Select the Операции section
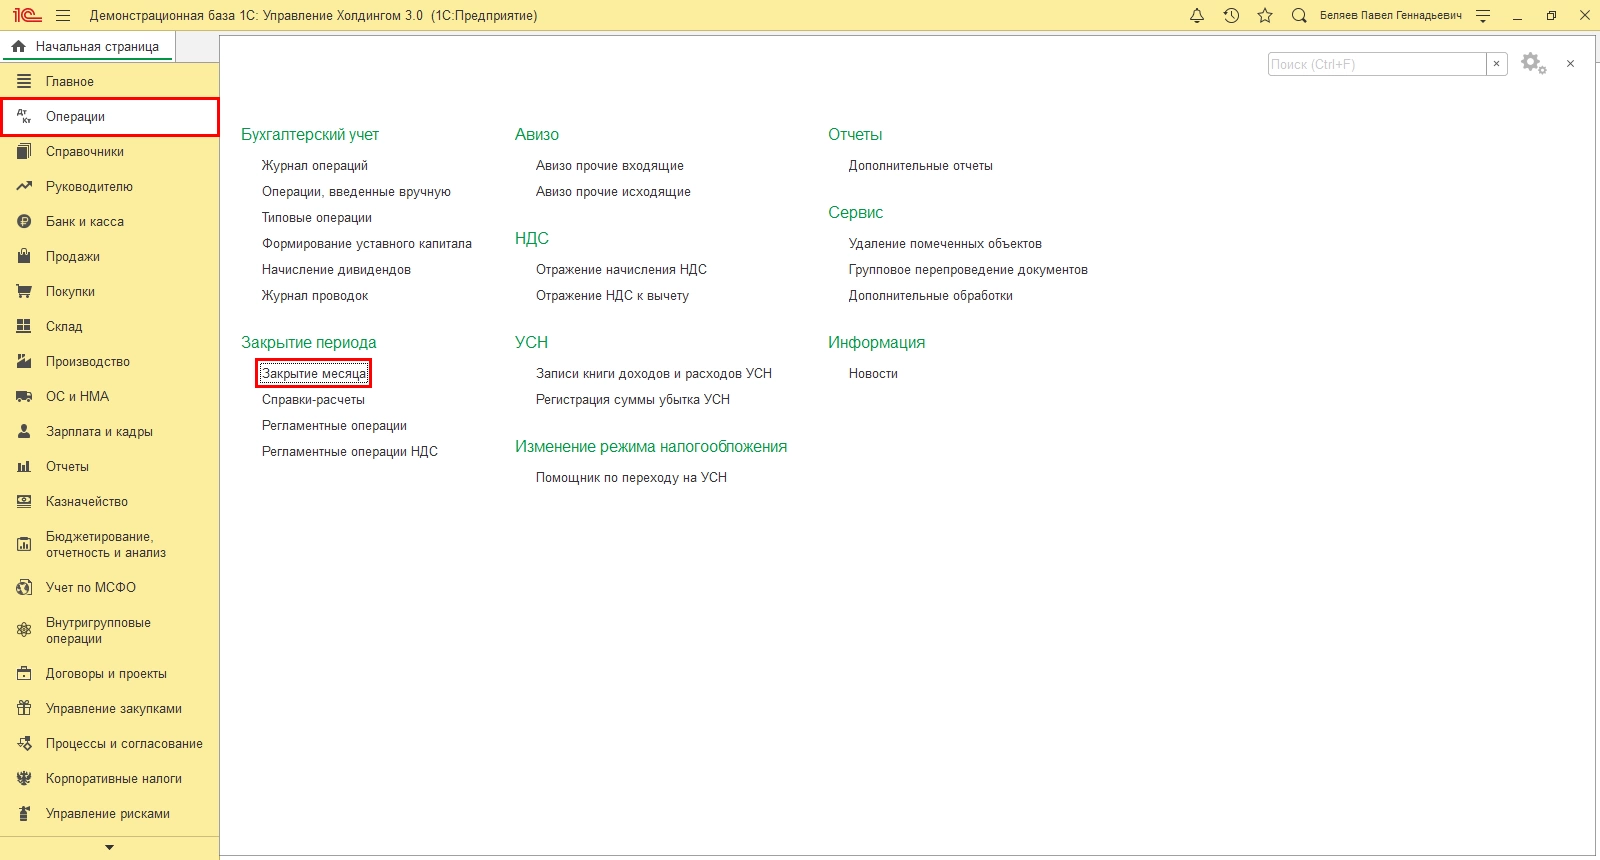Image resolution: width=1600 pixels, height=860 pixels. click(110, 117)
